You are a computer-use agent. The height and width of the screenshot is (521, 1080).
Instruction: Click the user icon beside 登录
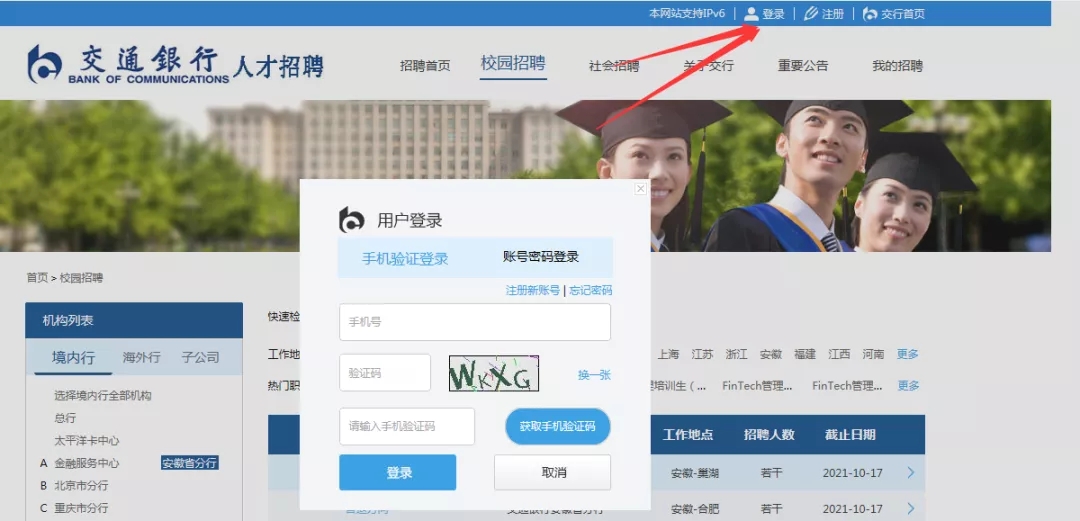[751, 14]
